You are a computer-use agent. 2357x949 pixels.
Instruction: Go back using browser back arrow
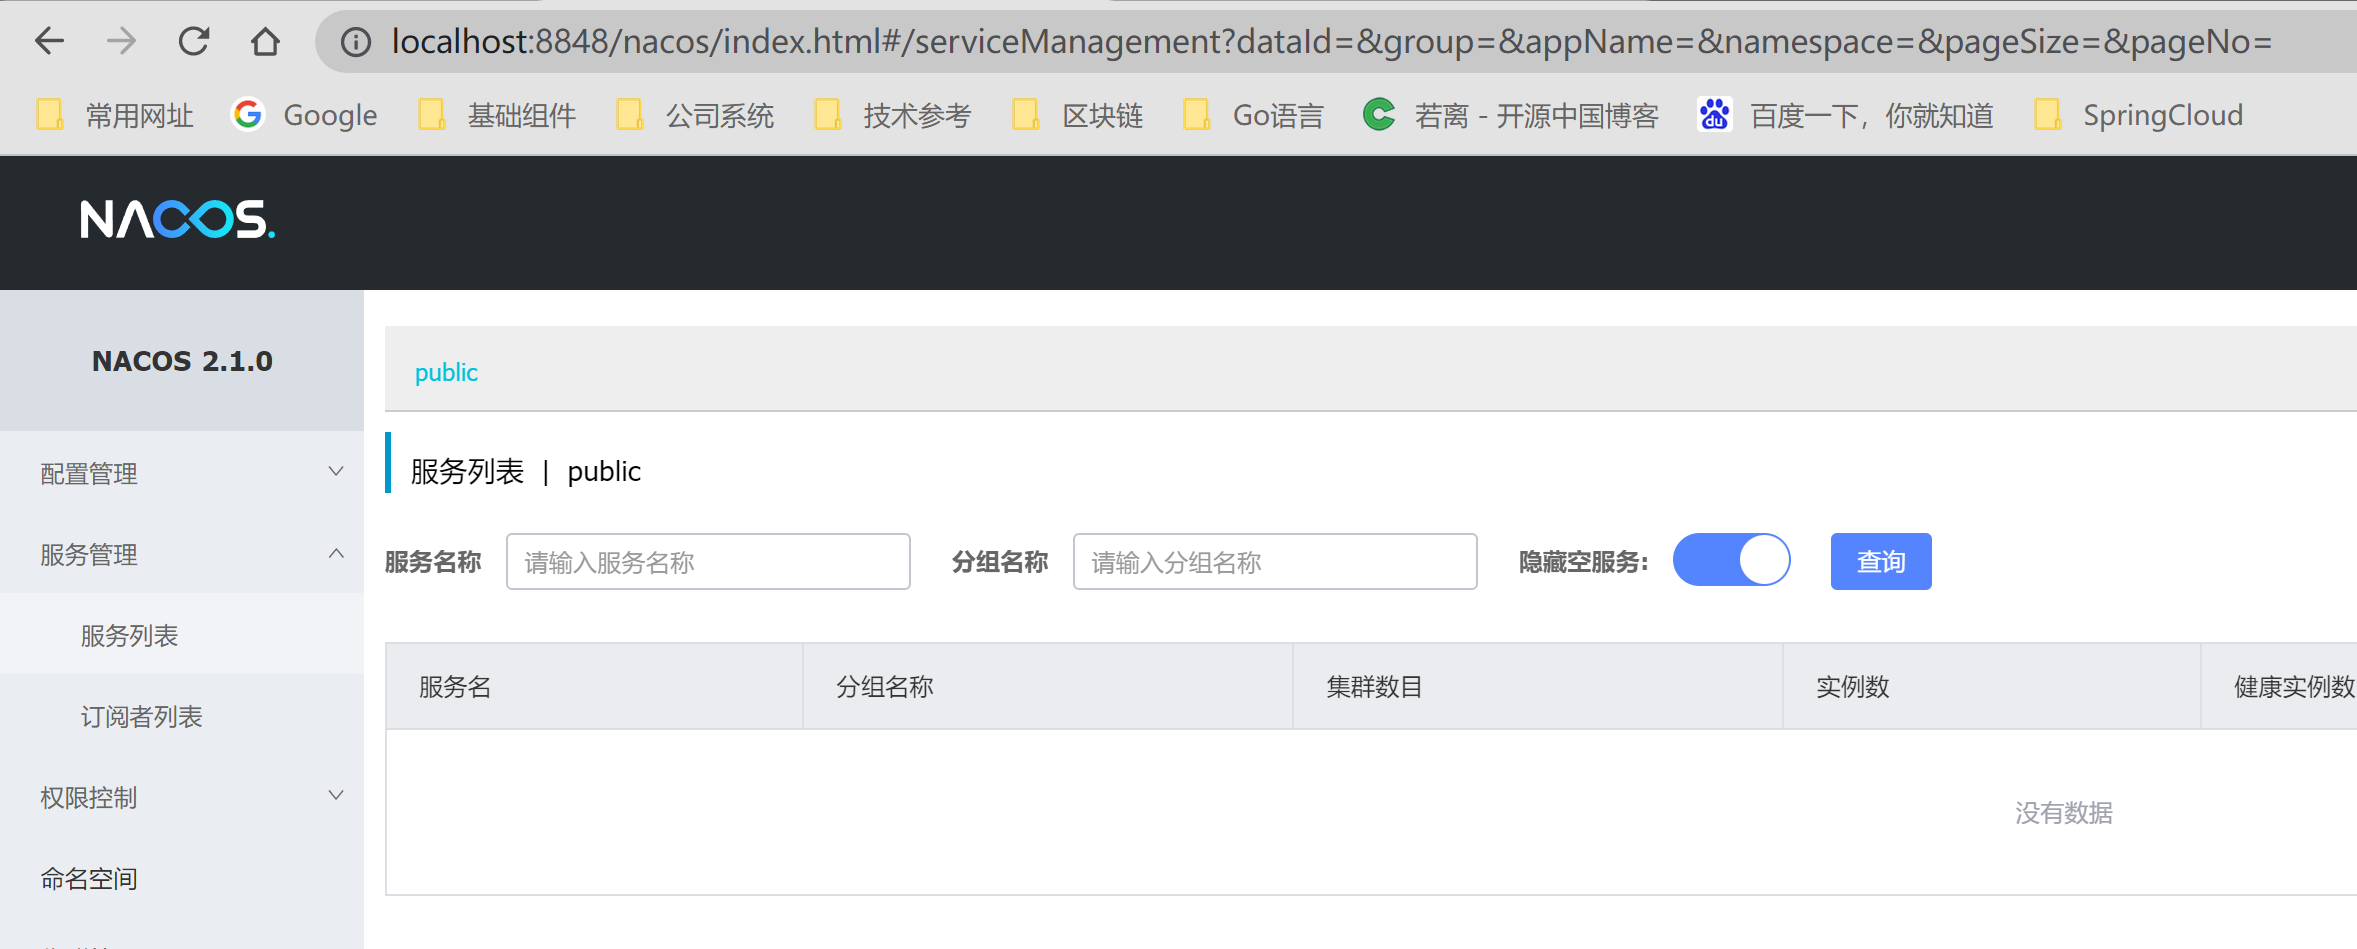pos(49,41)
